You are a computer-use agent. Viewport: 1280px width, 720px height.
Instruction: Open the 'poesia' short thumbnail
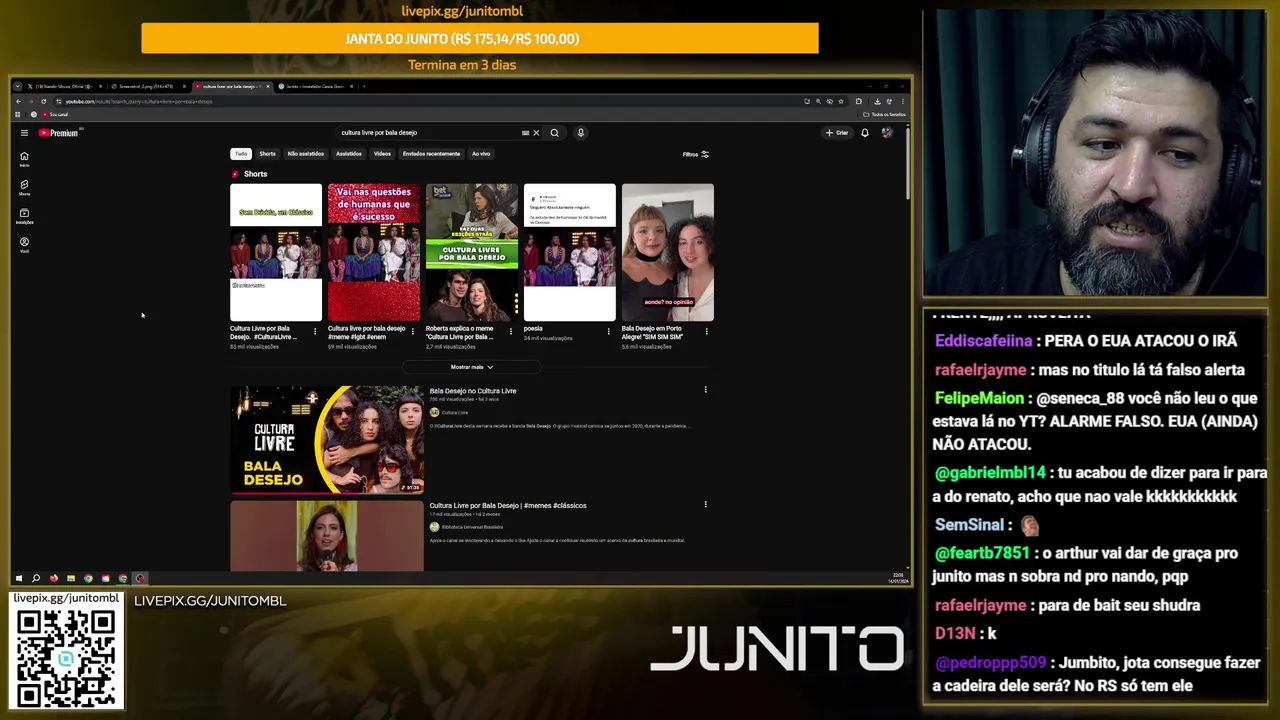tap(570, 252)
